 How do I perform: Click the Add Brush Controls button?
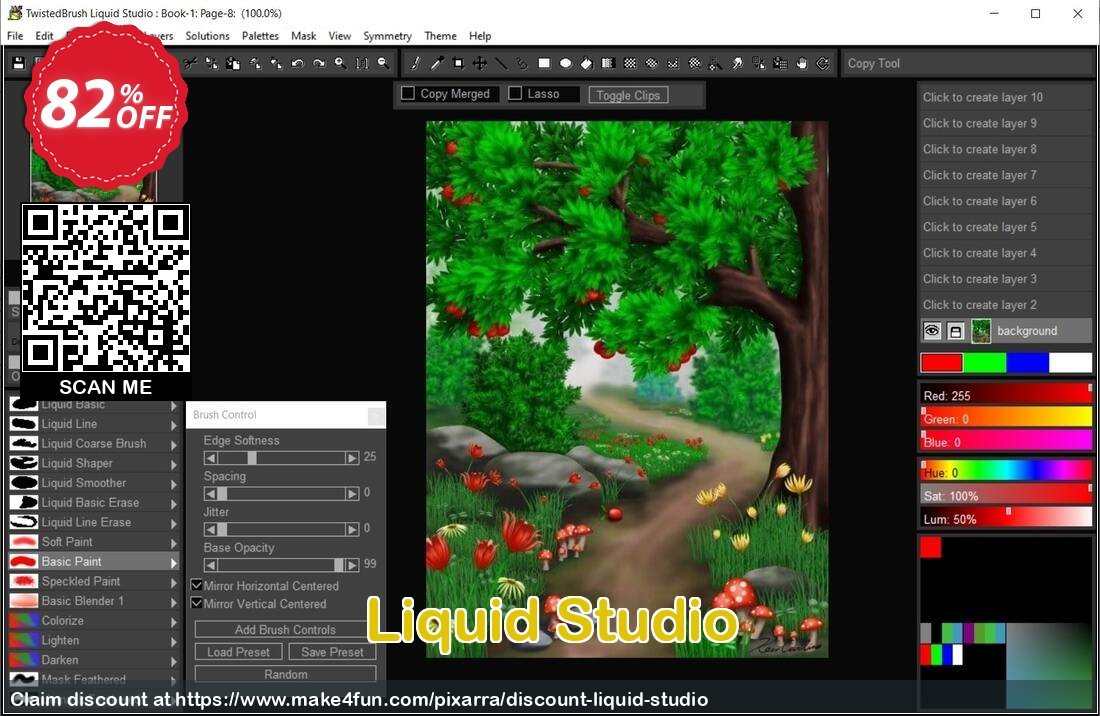[285, 629]
